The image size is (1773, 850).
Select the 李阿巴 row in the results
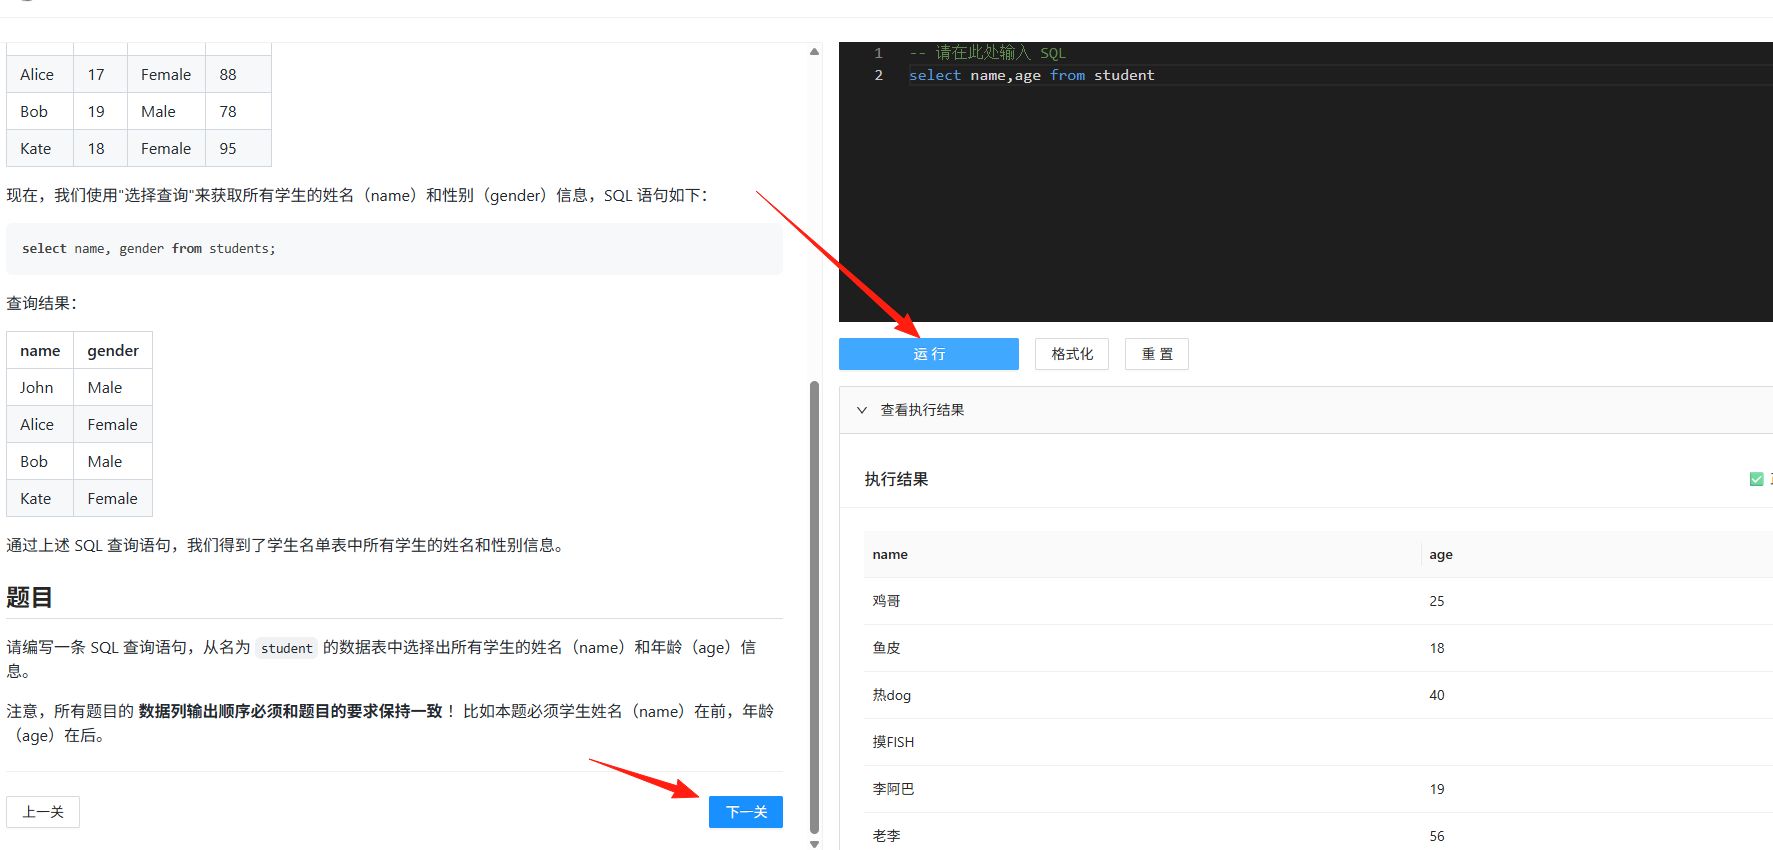pos(1318,789)
